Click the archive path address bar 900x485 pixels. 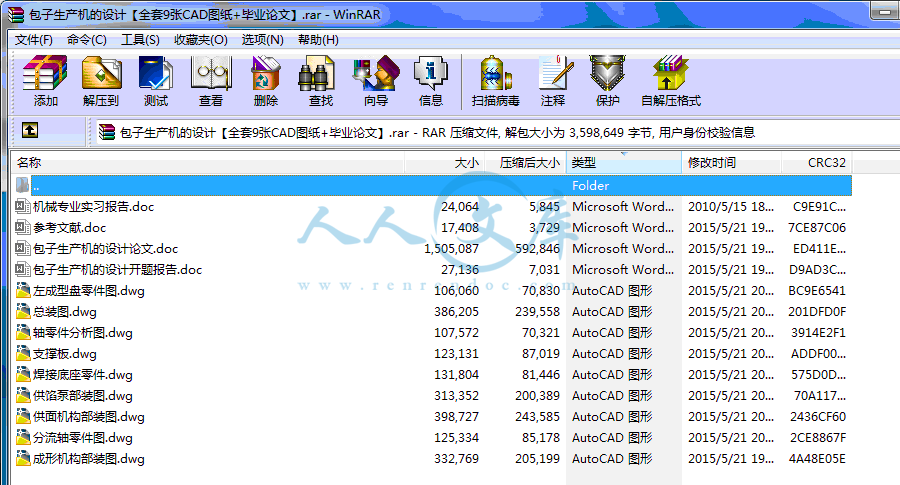(496, 133)
